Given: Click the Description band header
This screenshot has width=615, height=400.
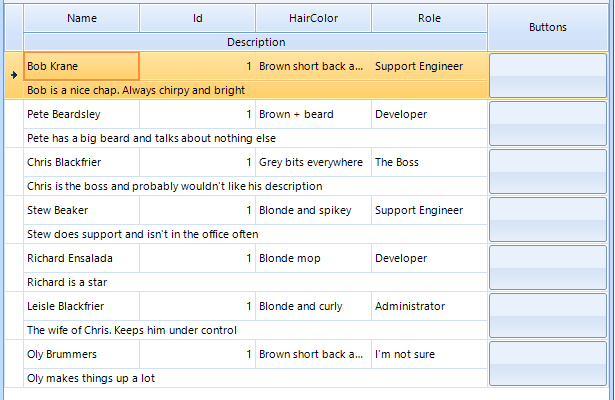Looking at the screenshot, I should coord(256,42).
